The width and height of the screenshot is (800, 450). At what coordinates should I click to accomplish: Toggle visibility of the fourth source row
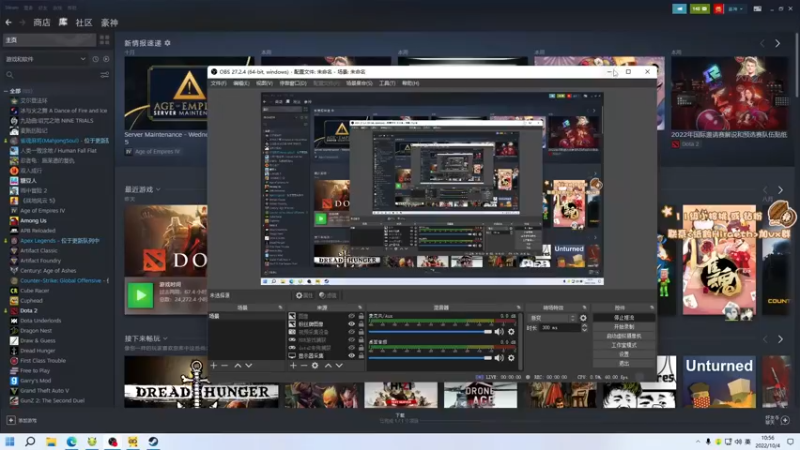coord(352,340)
